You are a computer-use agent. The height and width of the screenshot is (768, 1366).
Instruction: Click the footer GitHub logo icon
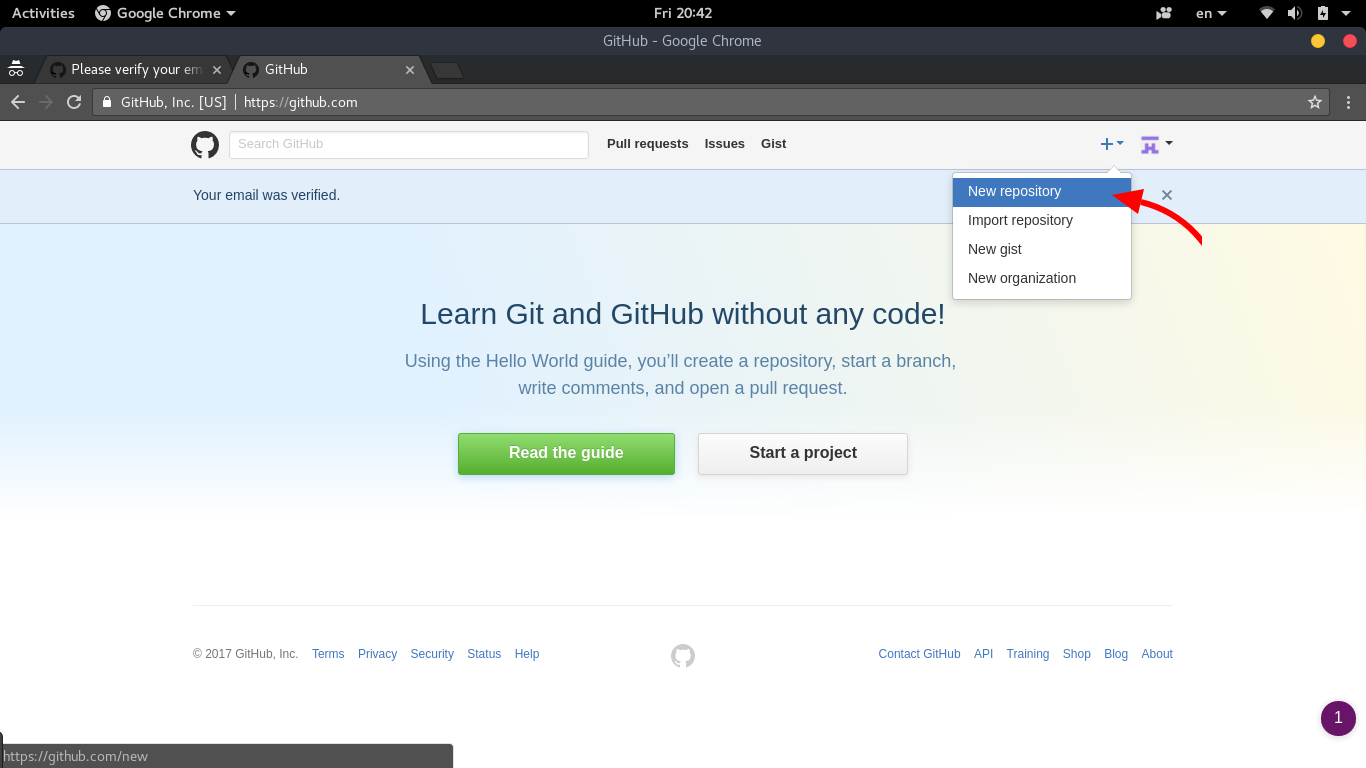click(683, 656)
